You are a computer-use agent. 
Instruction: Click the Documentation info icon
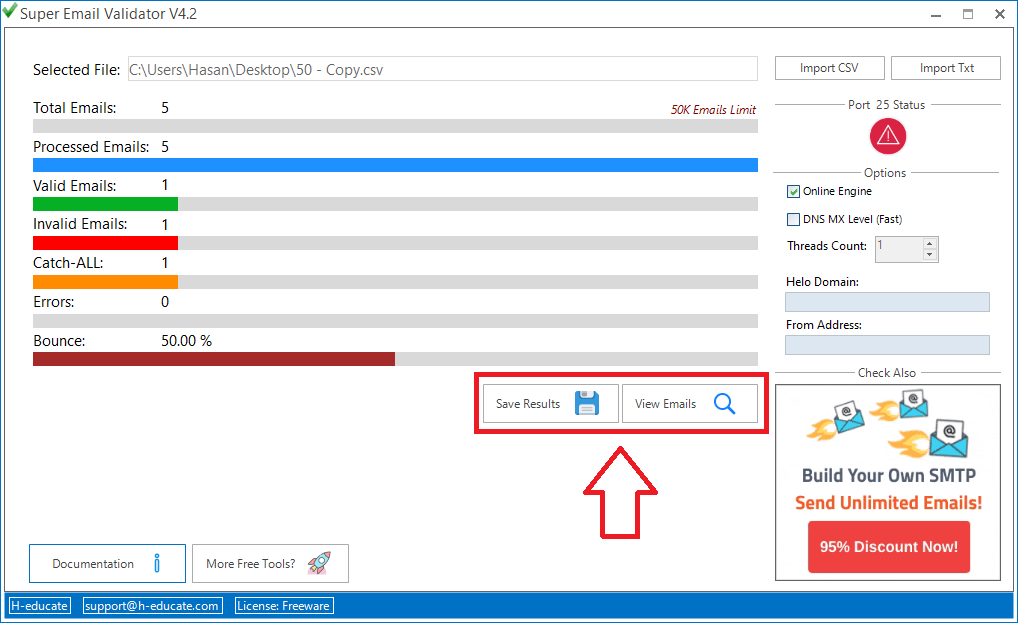point(157,563)
